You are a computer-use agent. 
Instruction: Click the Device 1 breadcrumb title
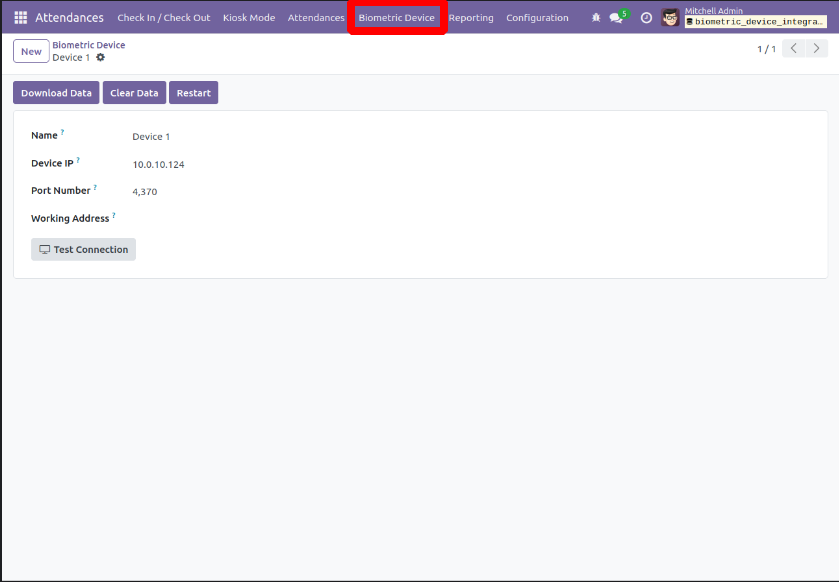[x=71, y=57]
